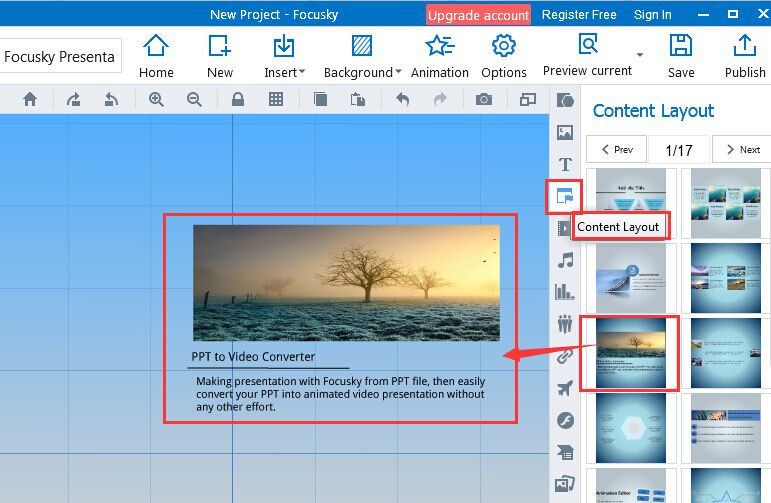The width and height of the screenshot is (771, 503).
Task: Create a New project from the toolbar
Action: 219,56
